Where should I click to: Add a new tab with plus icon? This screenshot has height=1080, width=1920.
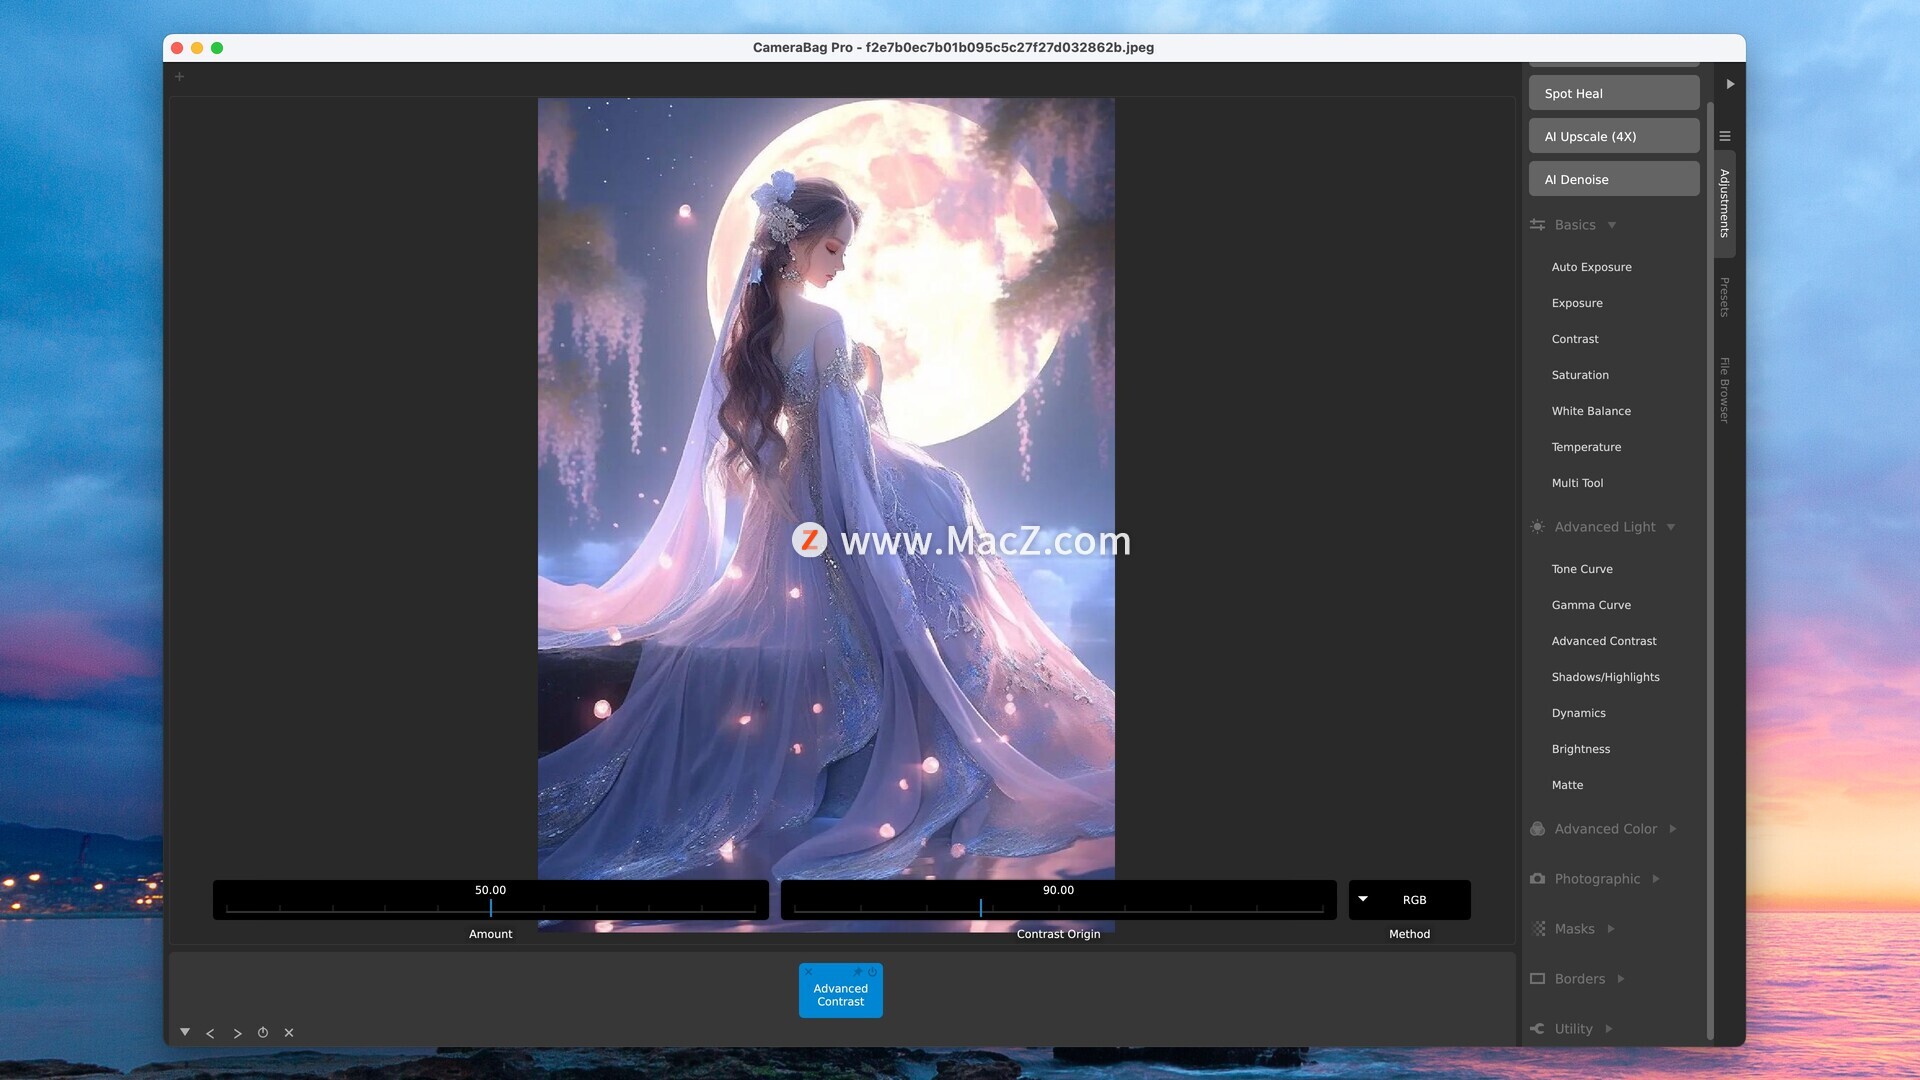click(x=180, y=76)
